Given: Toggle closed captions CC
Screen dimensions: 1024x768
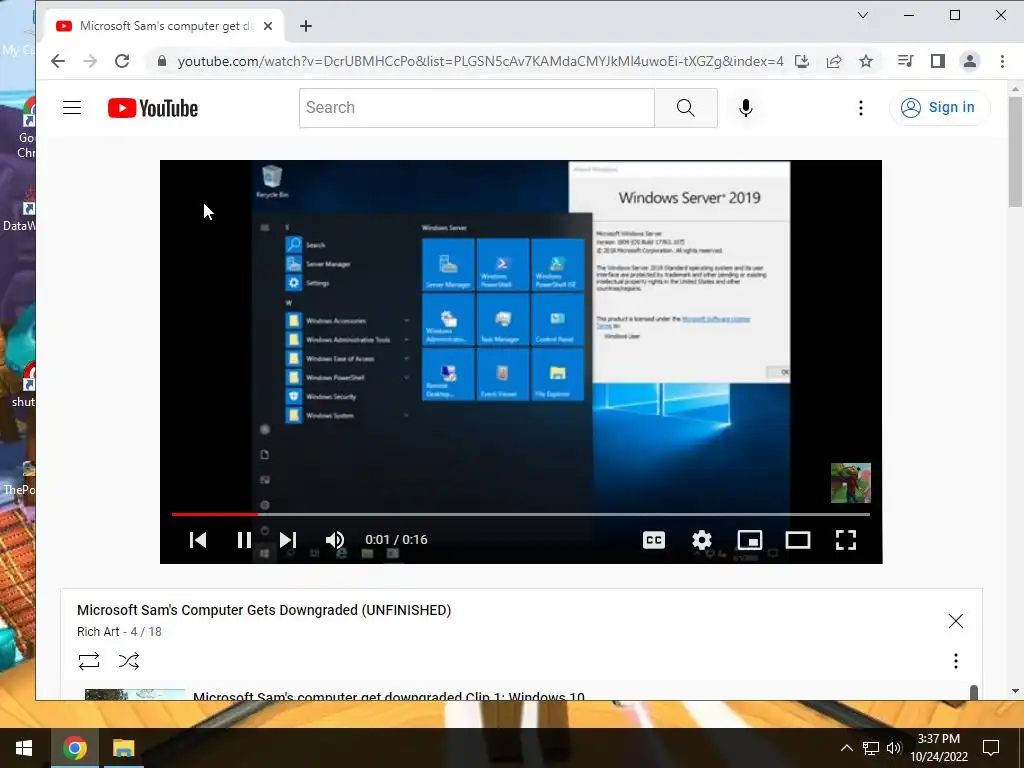Looking at the screenshot, I should pyautogui.click(x=654, y=540).
